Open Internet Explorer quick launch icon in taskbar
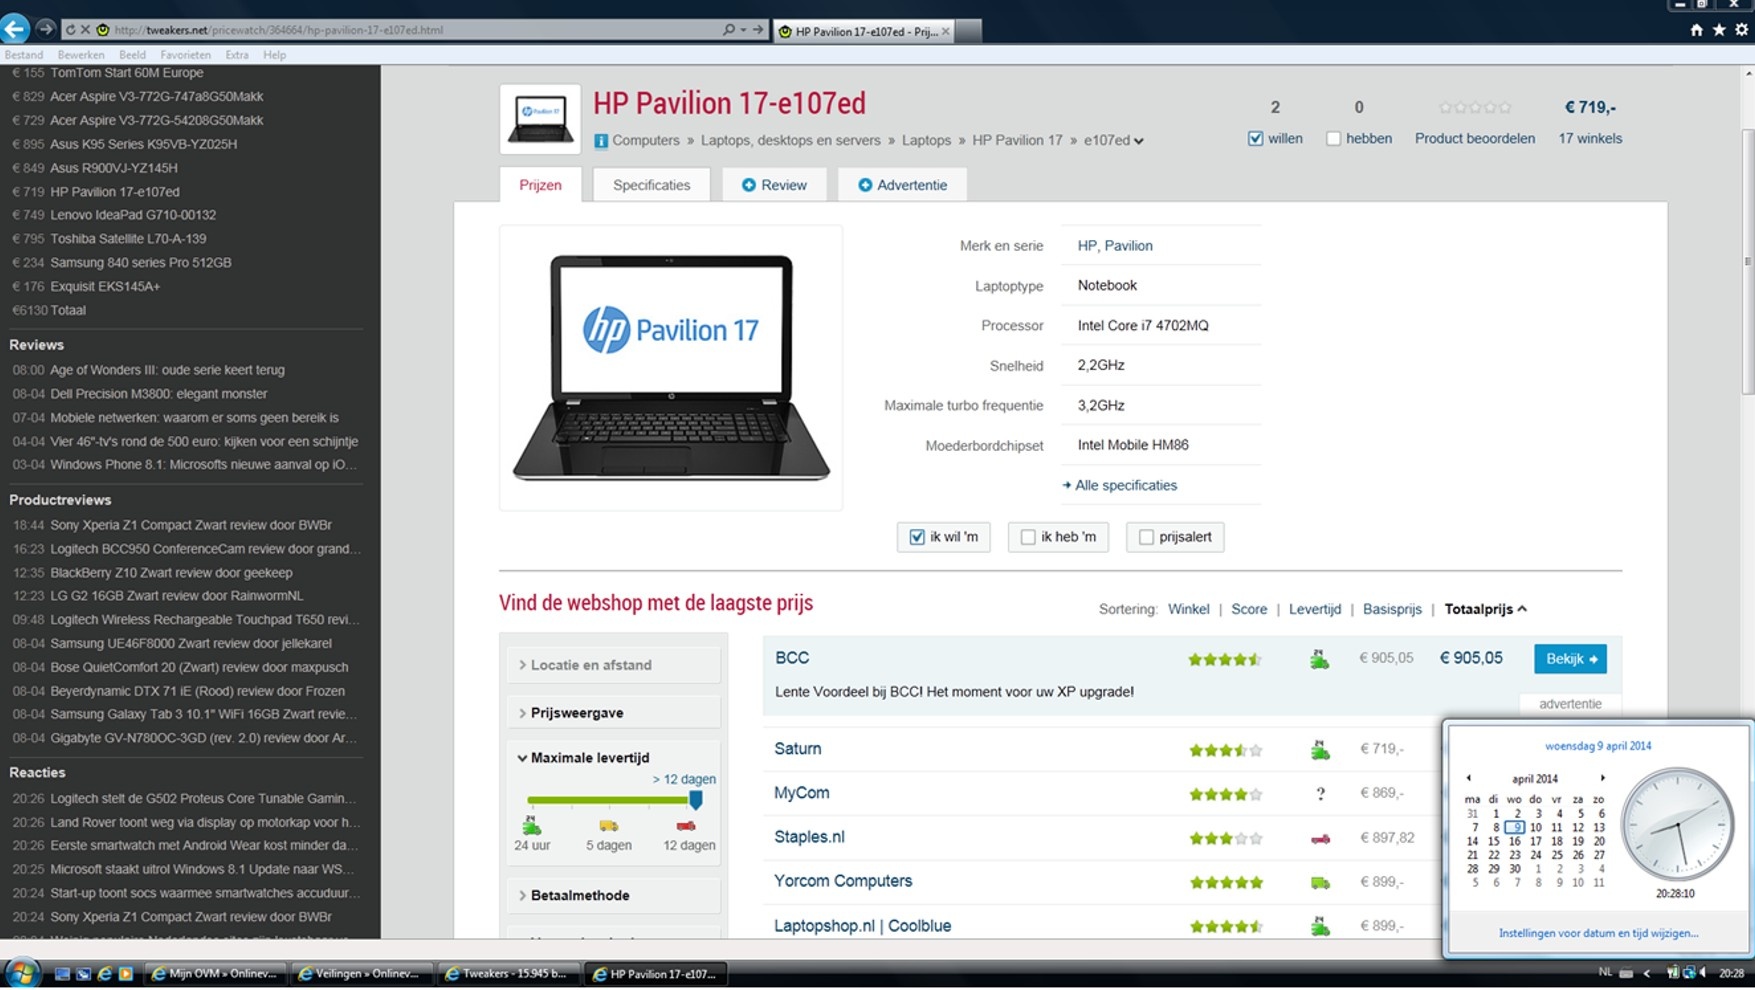The width and height of the screenshot is (1755, 990). (104, 973)
